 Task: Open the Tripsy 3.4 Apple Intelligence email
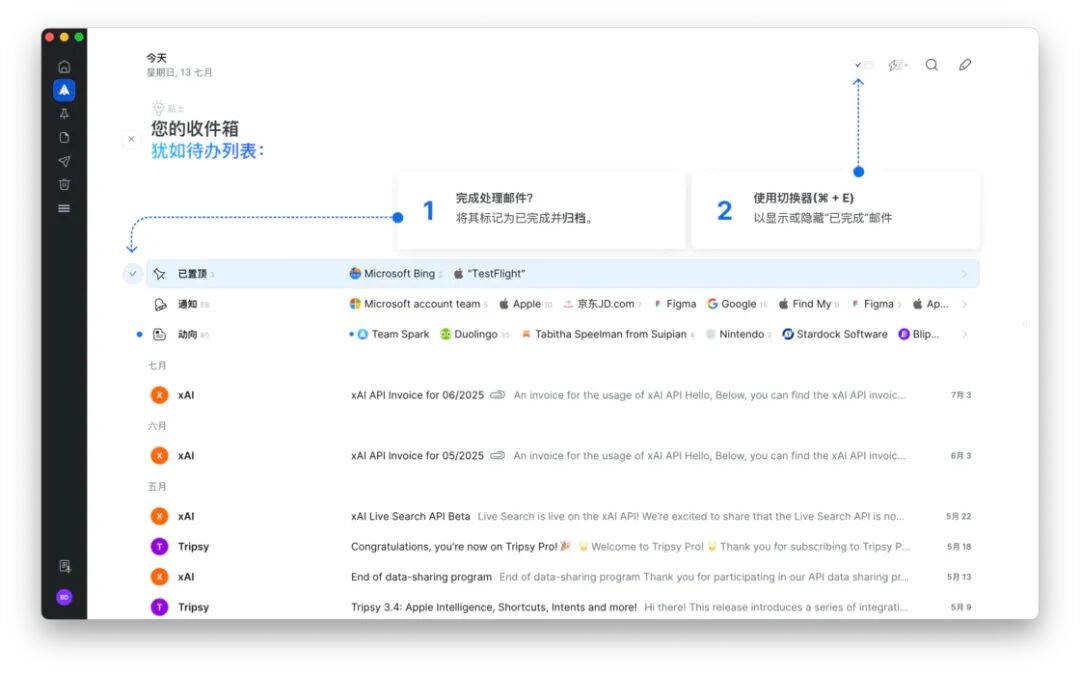pyautogui.click(x=562, y=607)
